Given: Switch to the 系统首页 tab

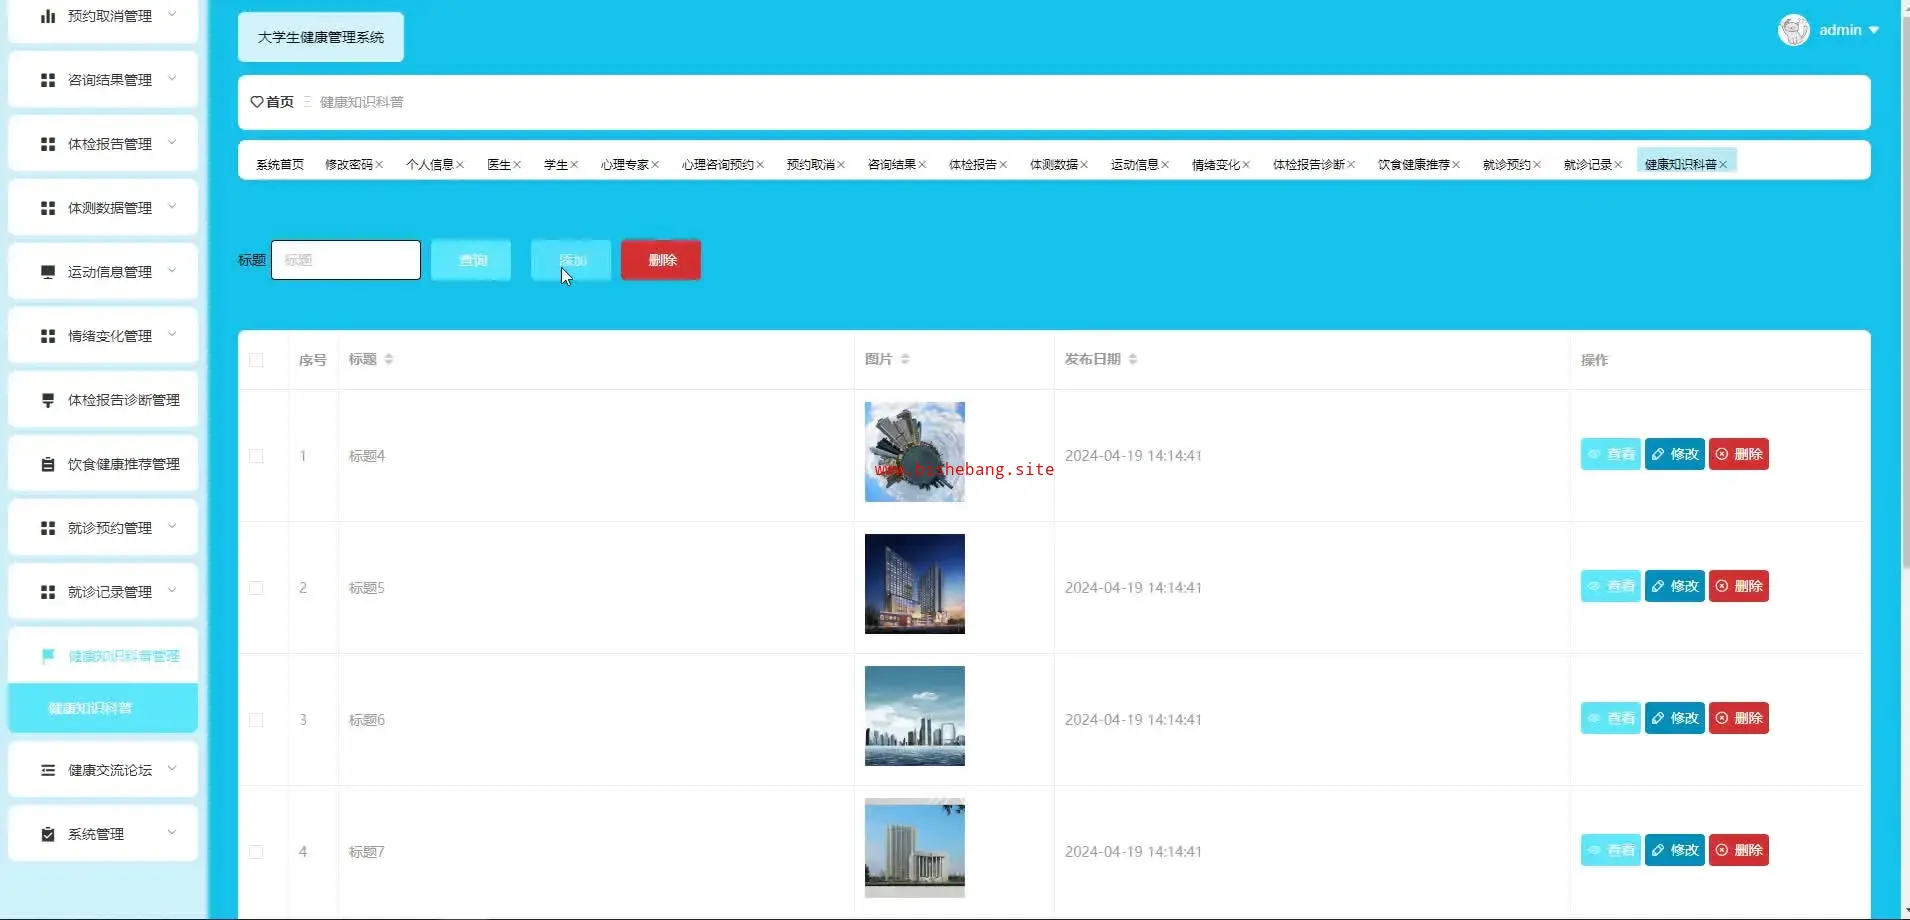Looking at the screenshot, I should click(279, 165).
